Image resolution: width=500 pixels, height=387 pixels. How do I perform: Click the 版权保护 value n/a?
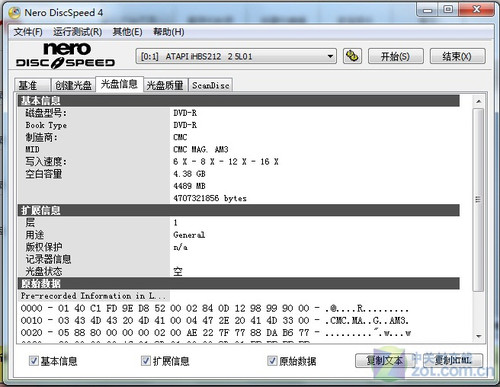coord(180,247)
